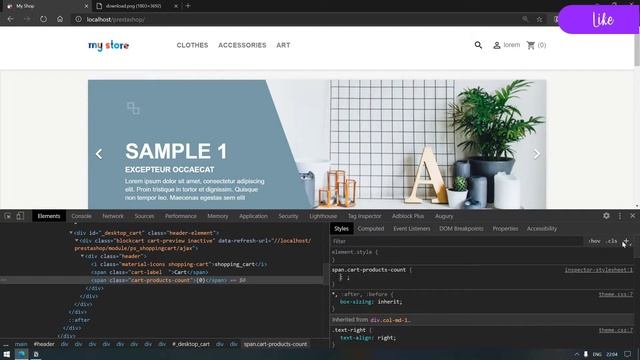Switch to the Sources tab
640x360 pixels.
coord(144,216)
